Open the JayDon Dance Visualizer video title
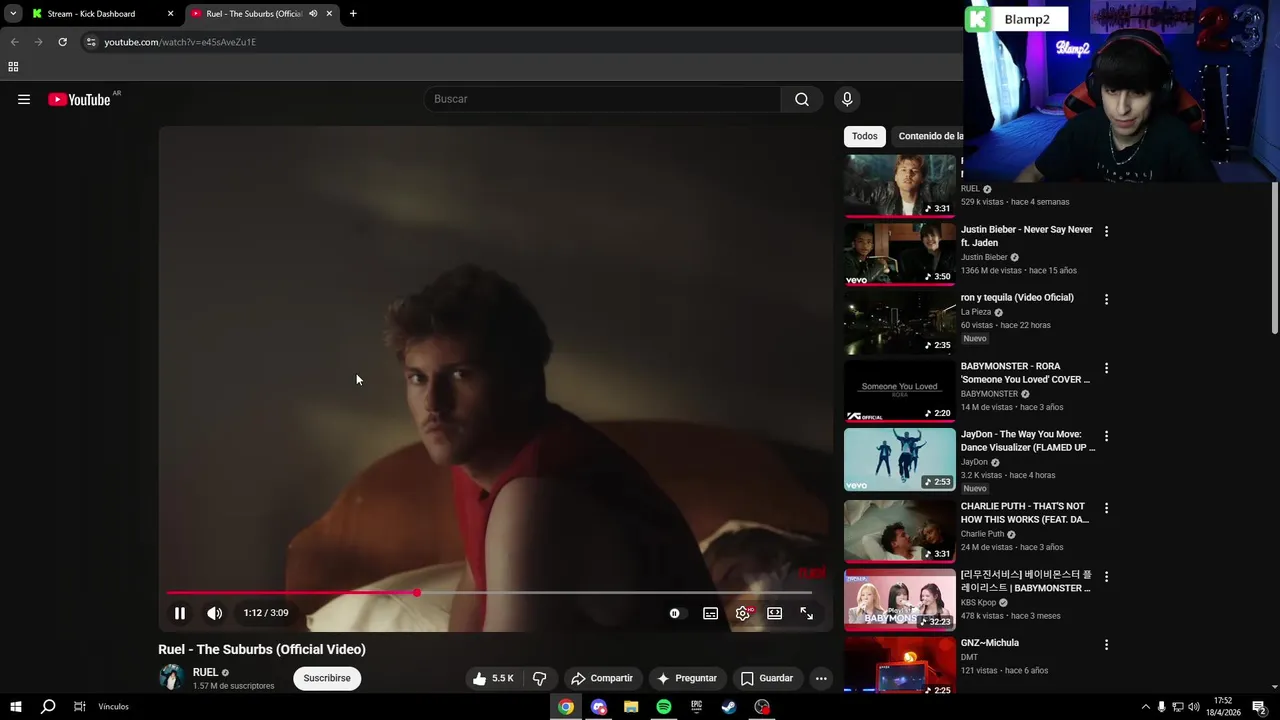The width and height of the screenshot is (1280, 720). click(x=1028, y=441)
